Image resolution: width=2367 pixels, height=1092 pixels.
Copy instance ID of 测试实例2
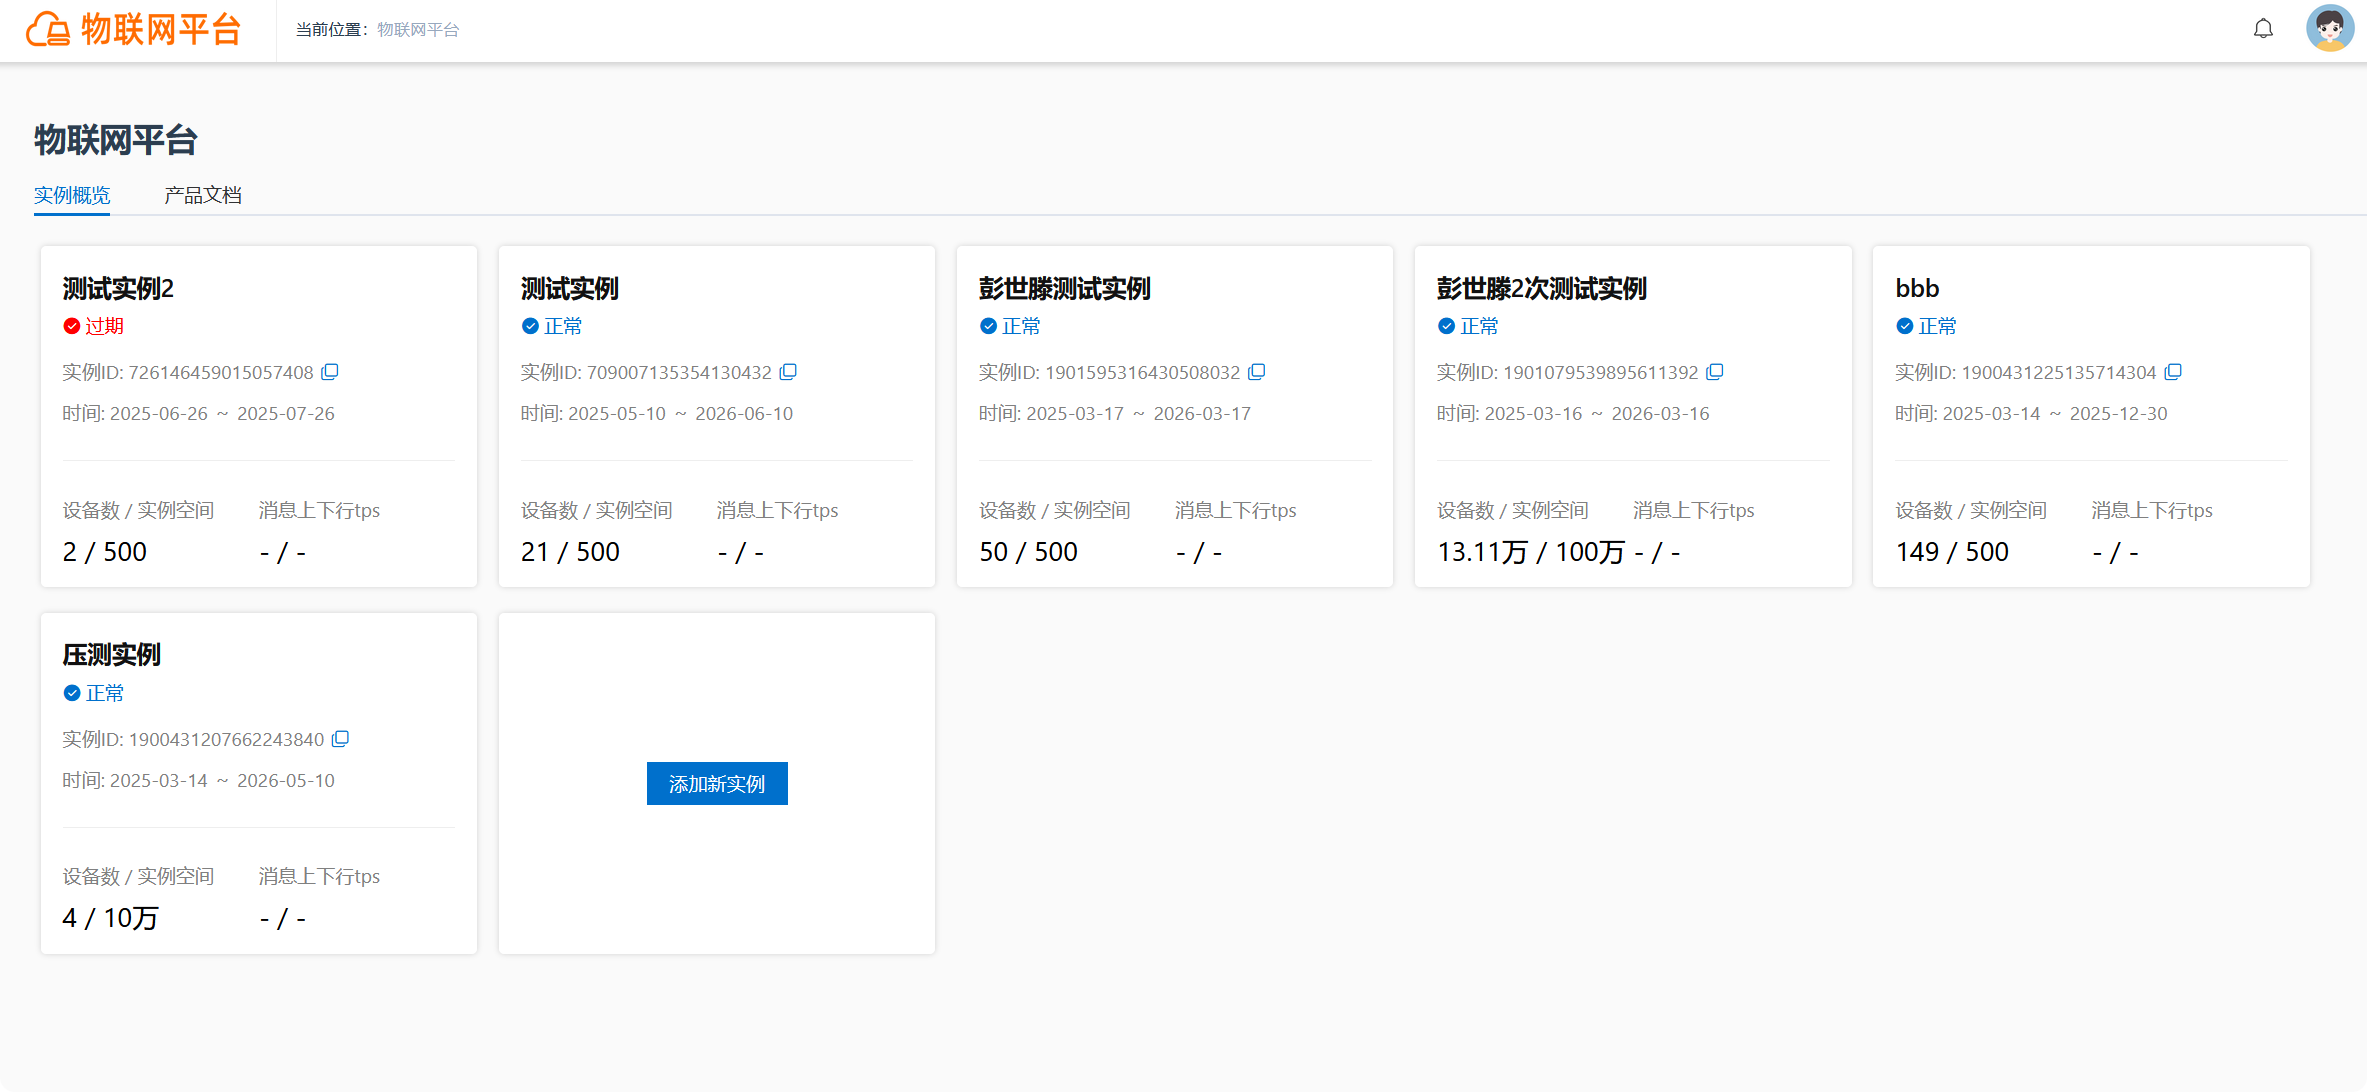click(x=330, y=372)
